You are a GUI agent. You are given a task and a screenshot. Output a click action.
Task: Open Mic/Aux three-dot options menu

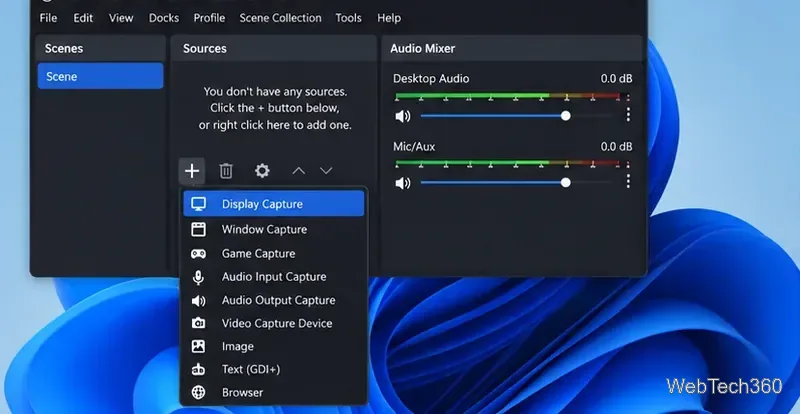628,181
